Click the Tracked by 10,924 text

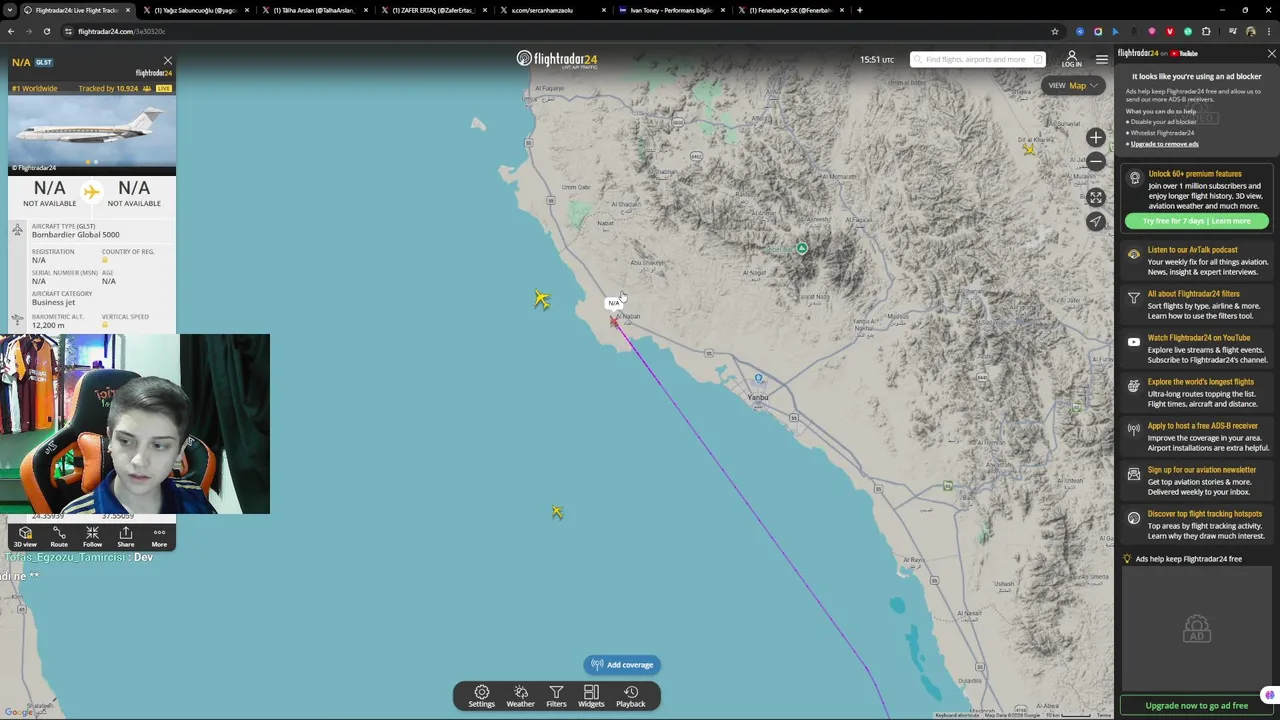[x=108, y=89]
